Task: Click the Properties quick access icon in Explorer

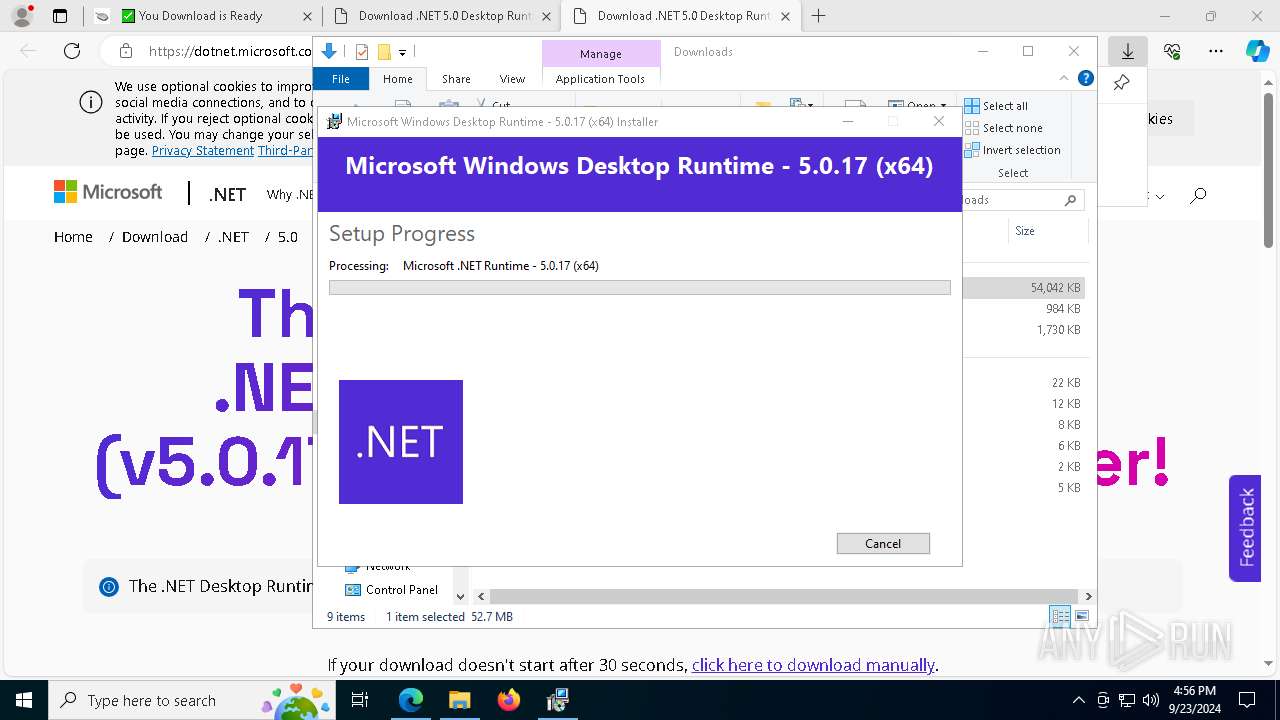Action: (x=362, y=52)
